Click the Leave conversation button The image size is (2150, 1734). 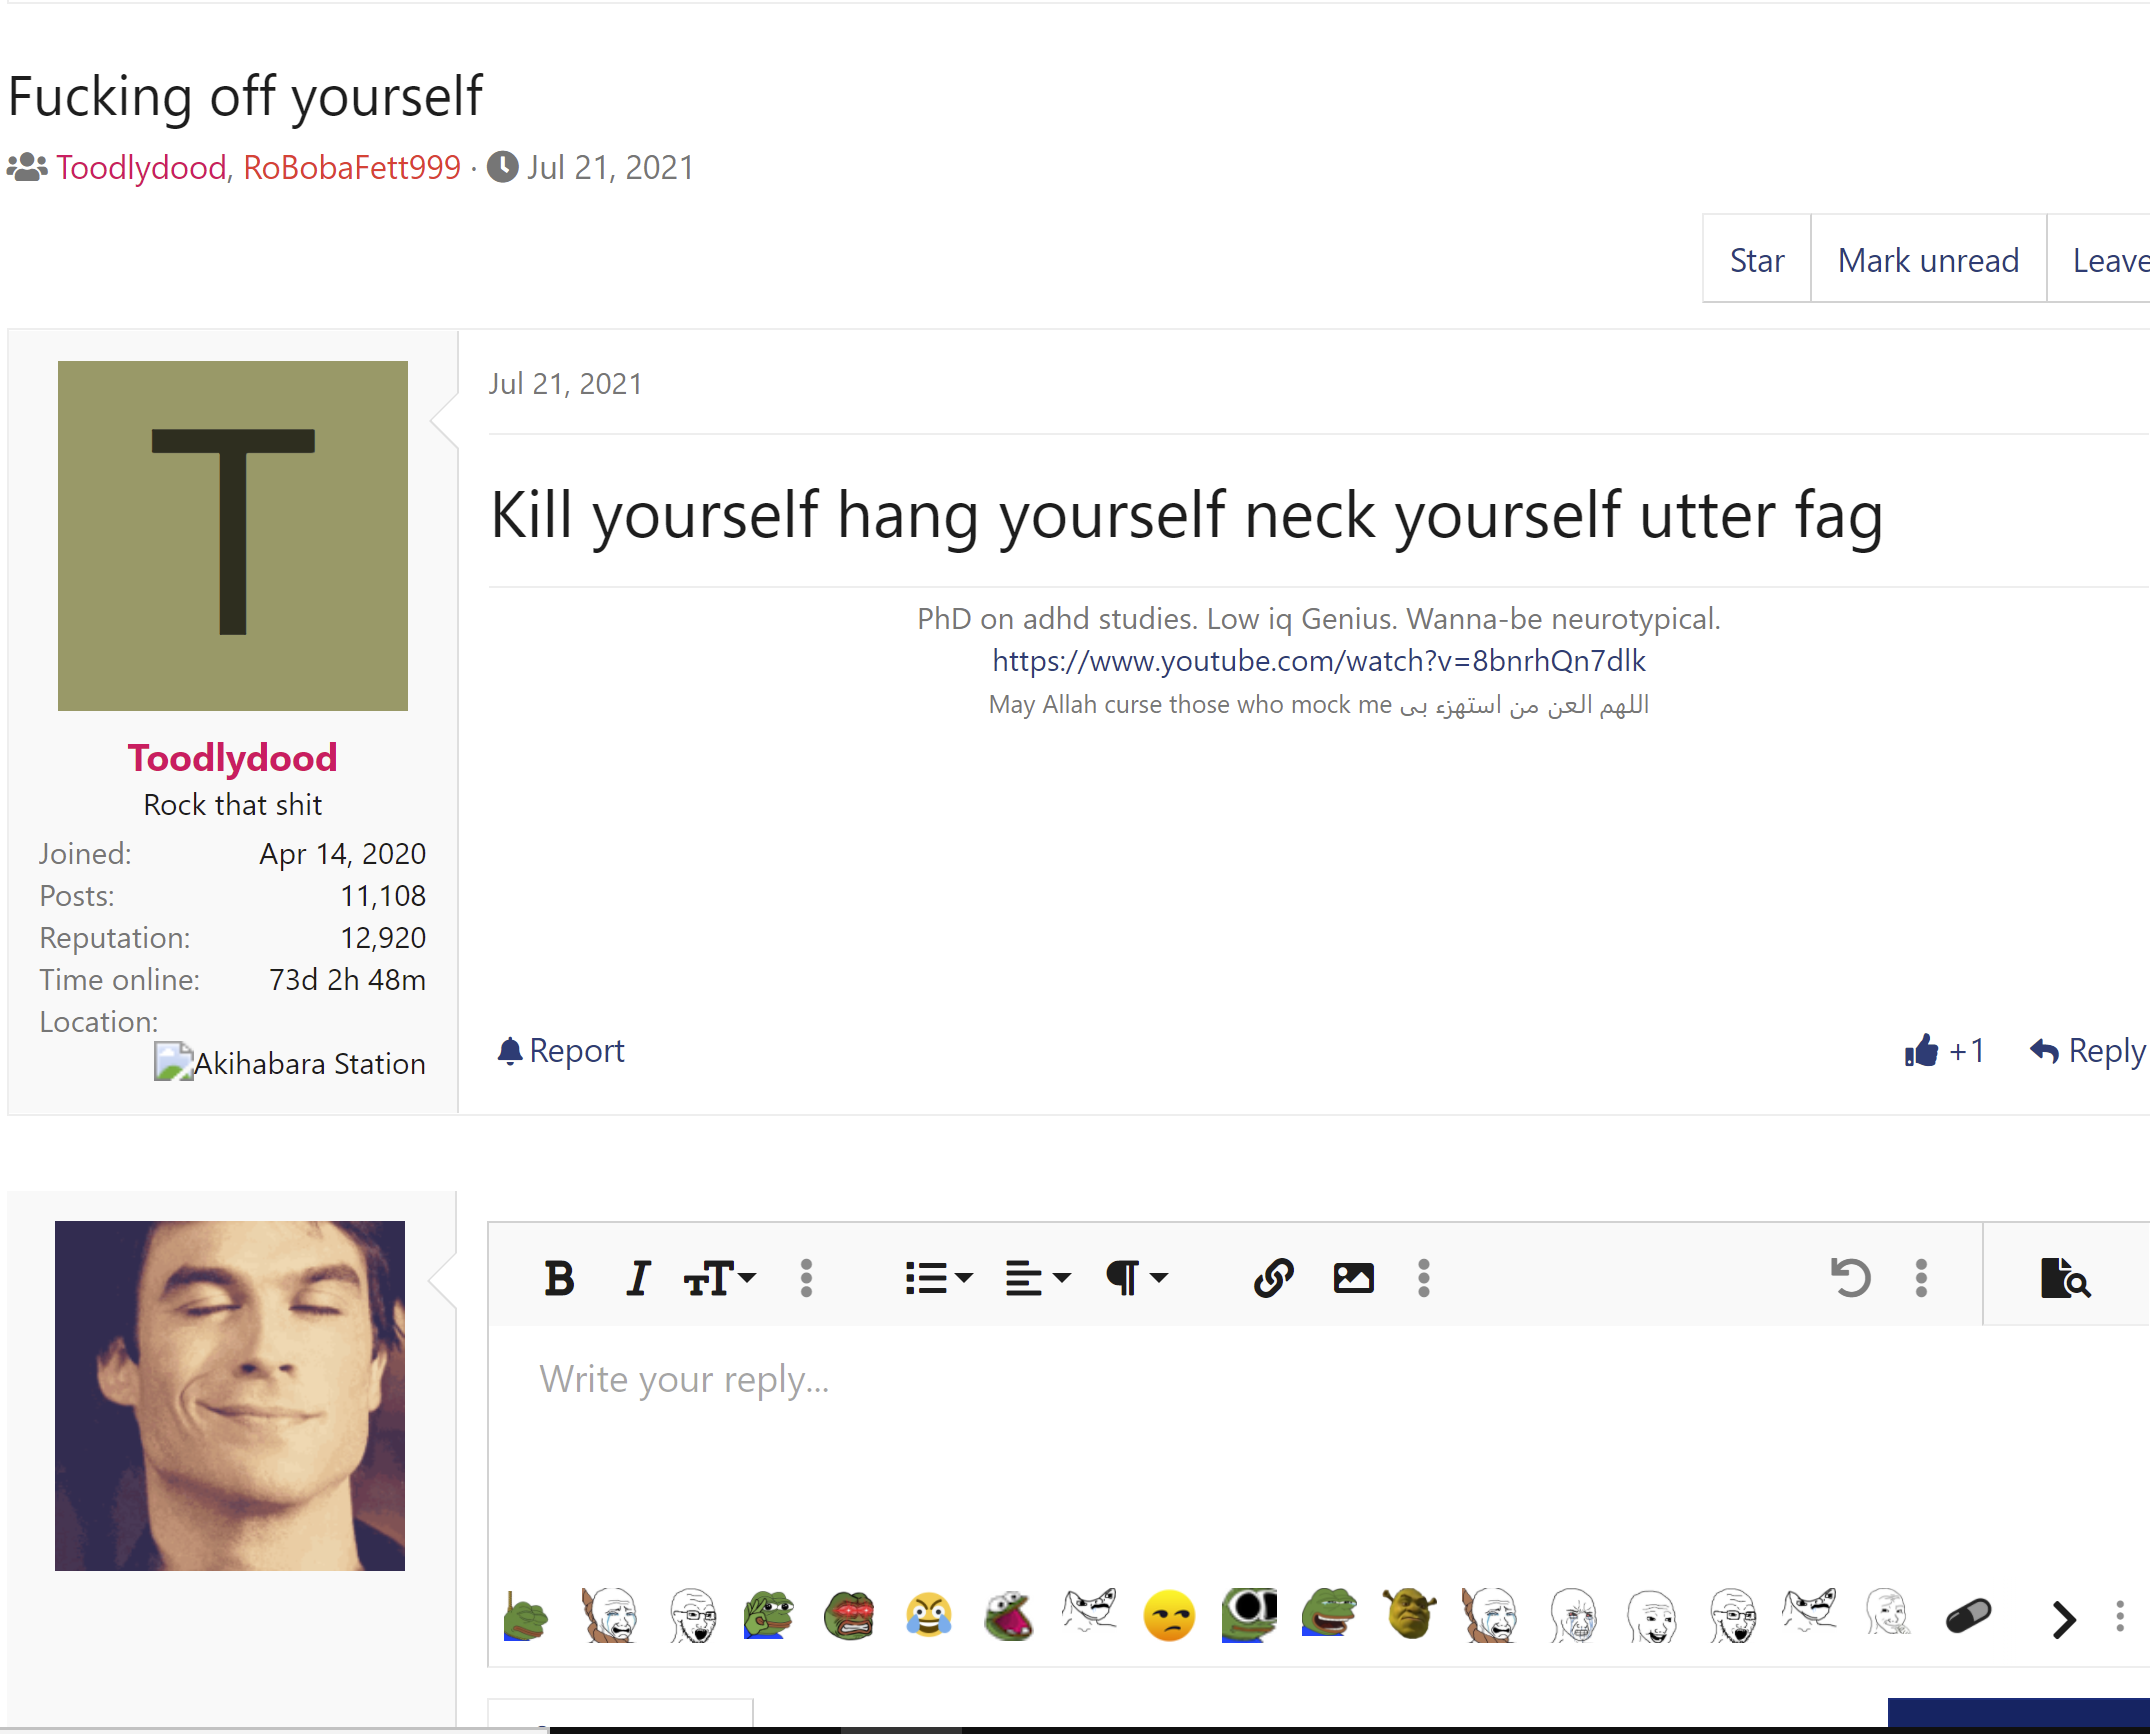(x=2100, y=260)
